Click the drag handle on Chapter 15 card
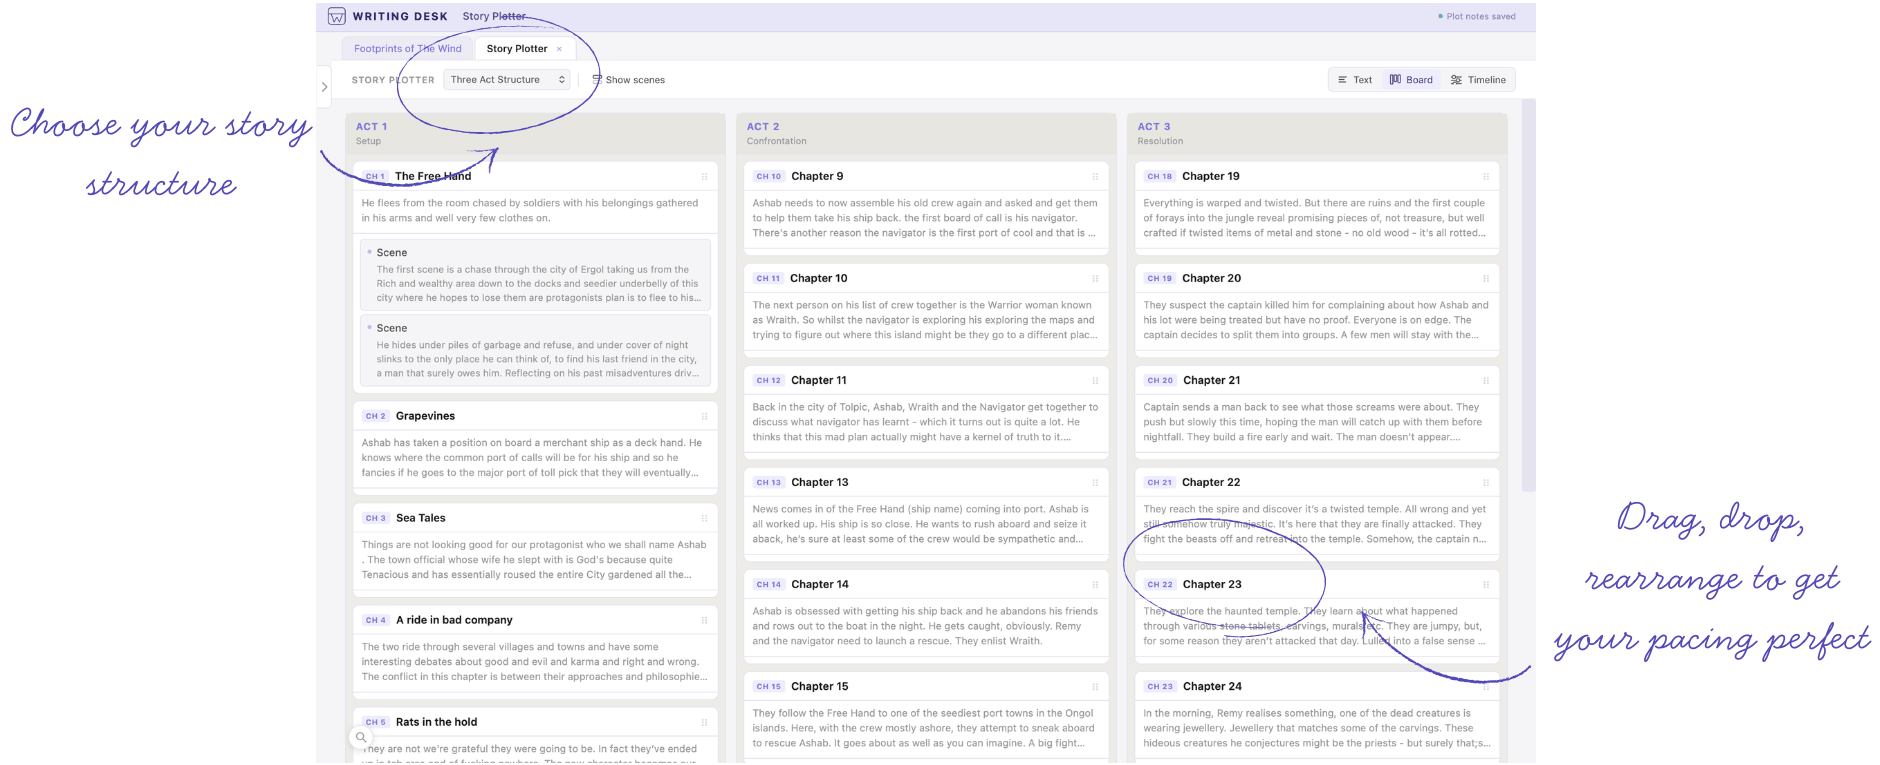The image size is (1880, 765). click(x=1095, y=686)
